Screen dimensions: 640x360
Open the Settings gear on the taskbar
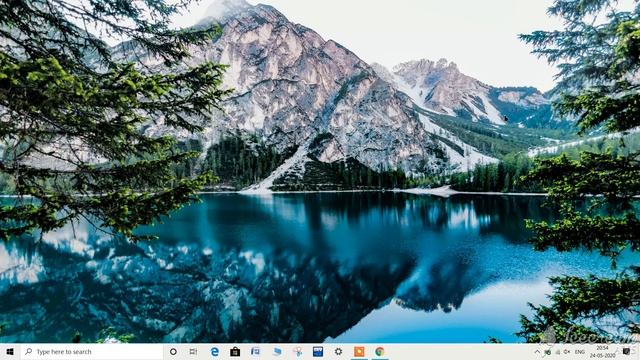click(338, 351)
